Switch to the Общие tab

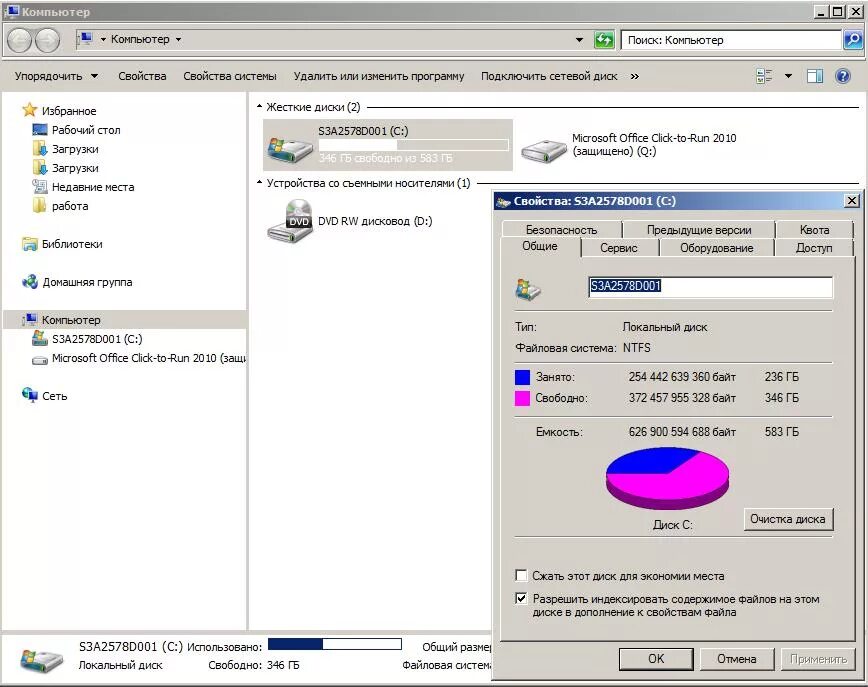[x=540, y=246]
